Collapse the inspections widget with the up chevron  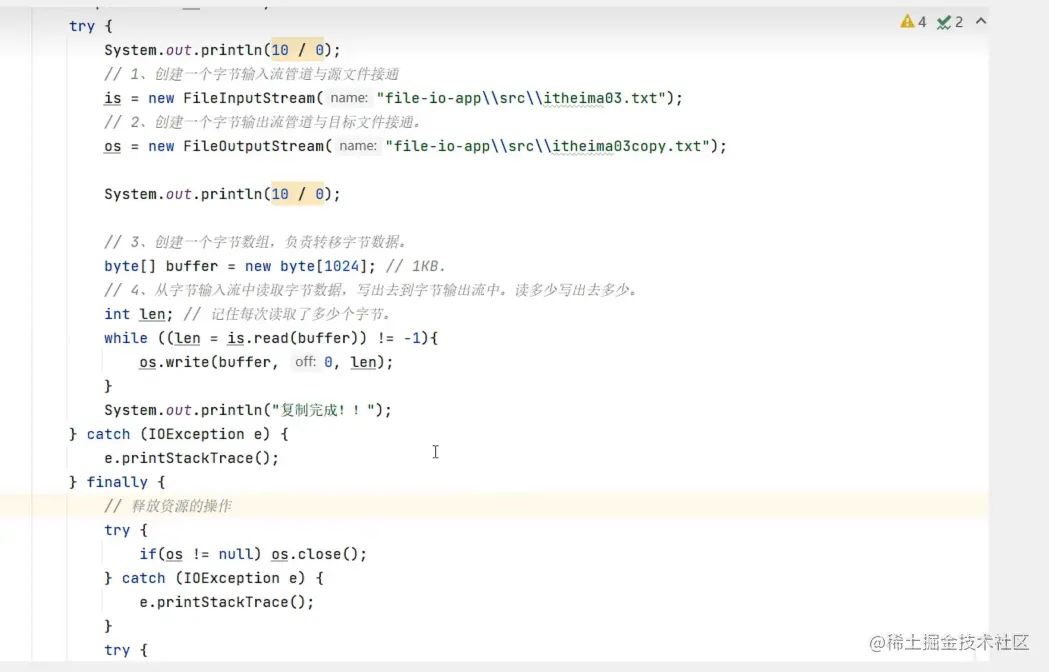tap(981, 21)
